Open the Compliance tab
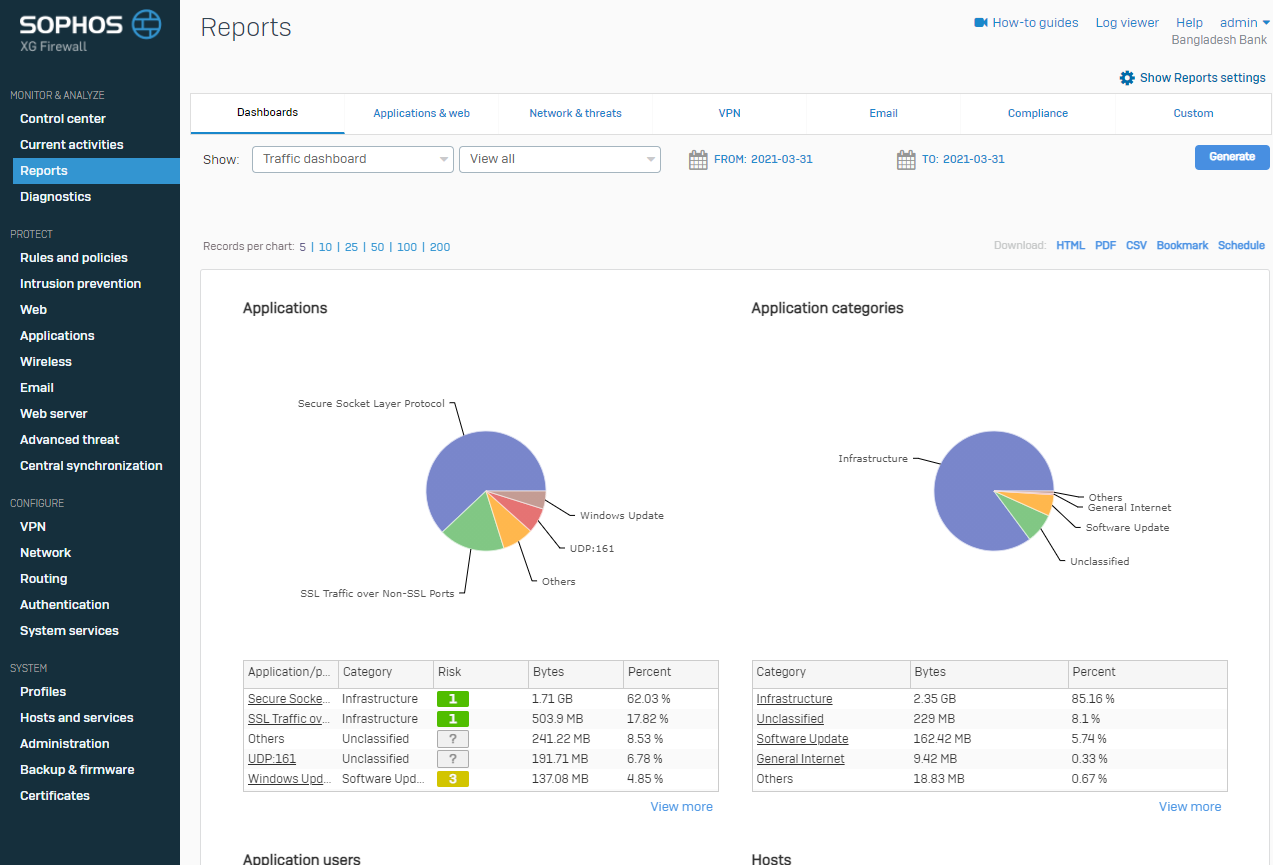 click(1037, 114)
